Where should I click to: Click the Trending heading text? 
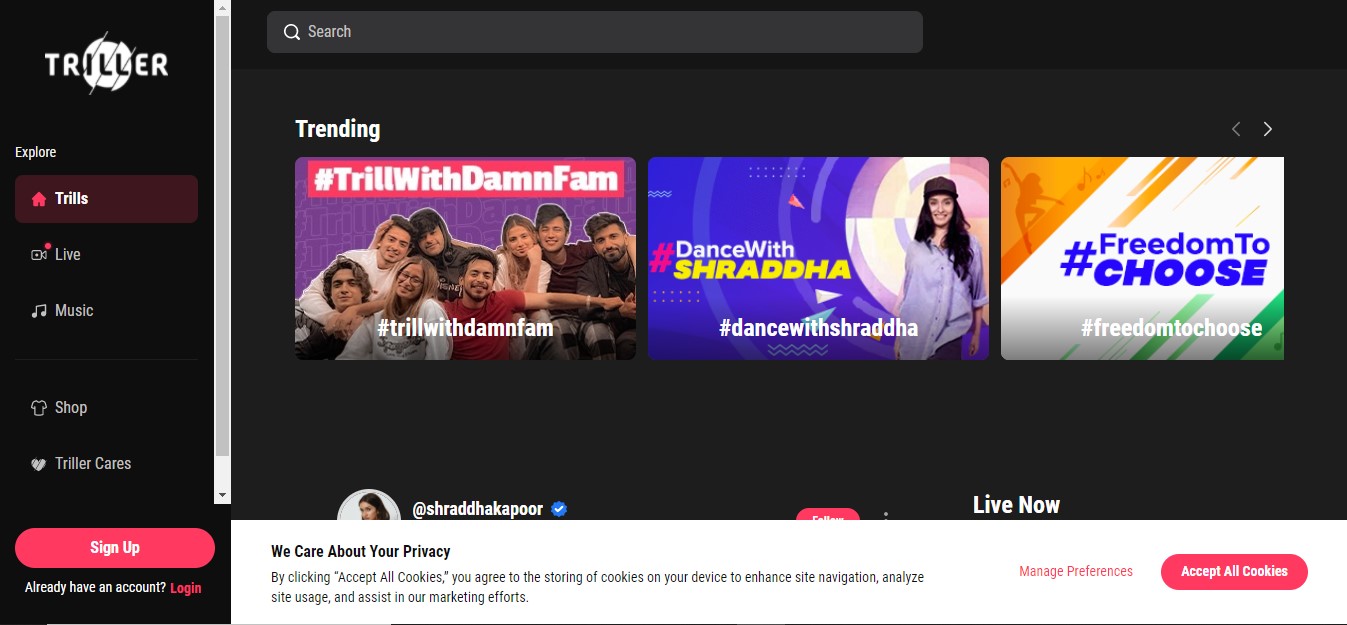pyautogui.click(x=338, y=129)
